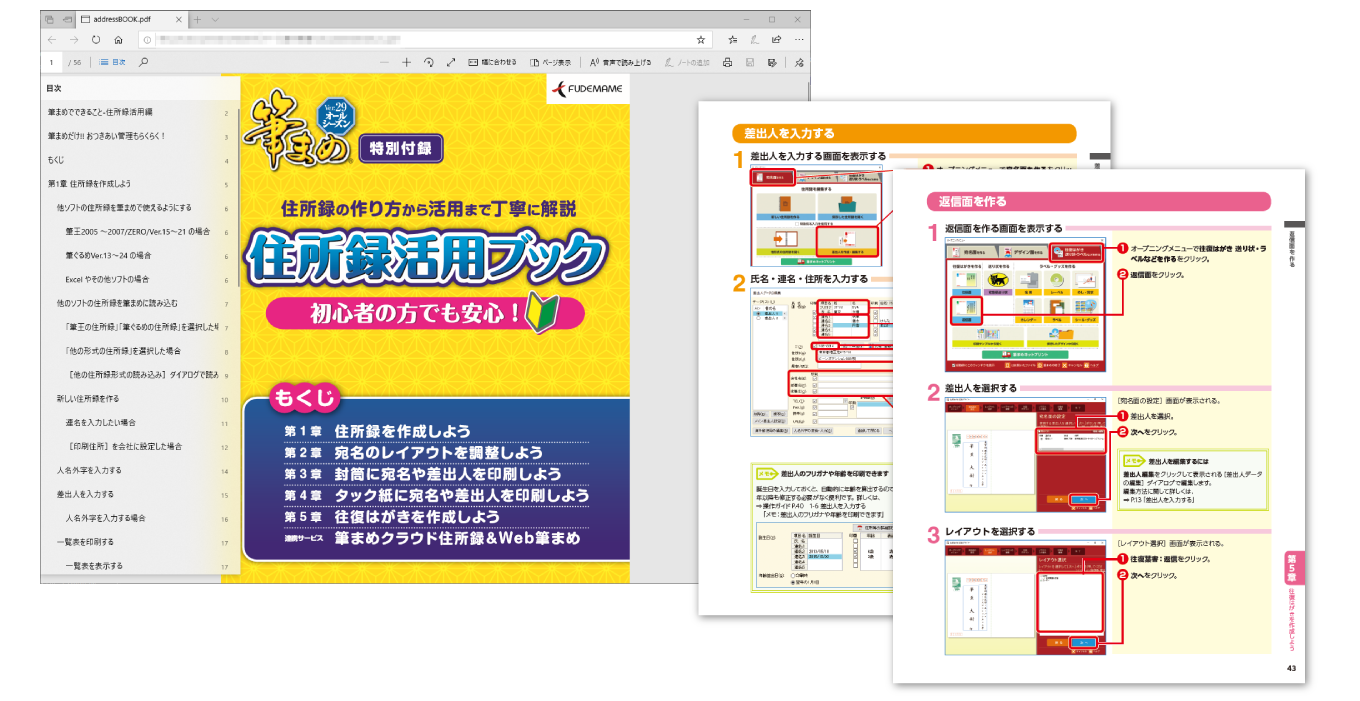Viewport: 1360px width, 701px height.
Task: Pin the PDF toolbar
Action: (799, 62)
